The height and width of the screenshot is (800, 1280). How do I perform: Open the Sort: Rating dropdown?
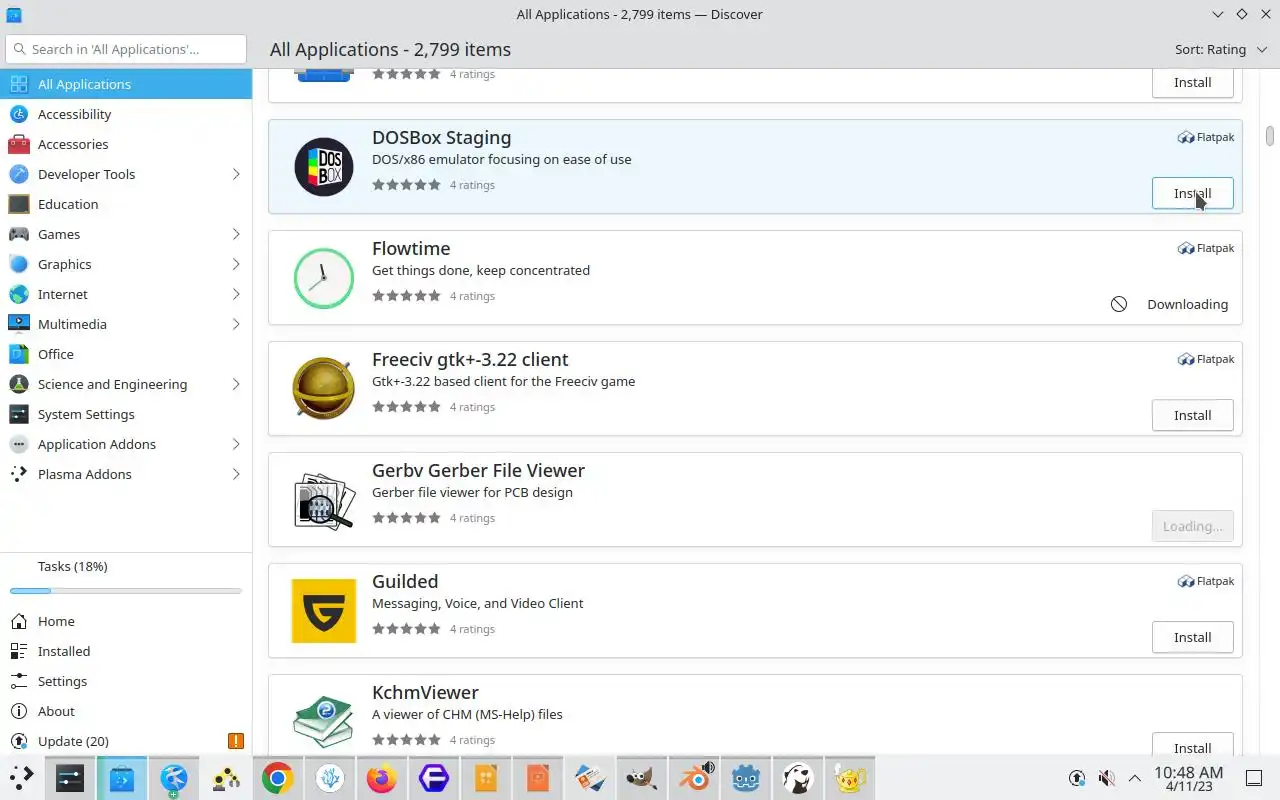[x=1221, y=49]
